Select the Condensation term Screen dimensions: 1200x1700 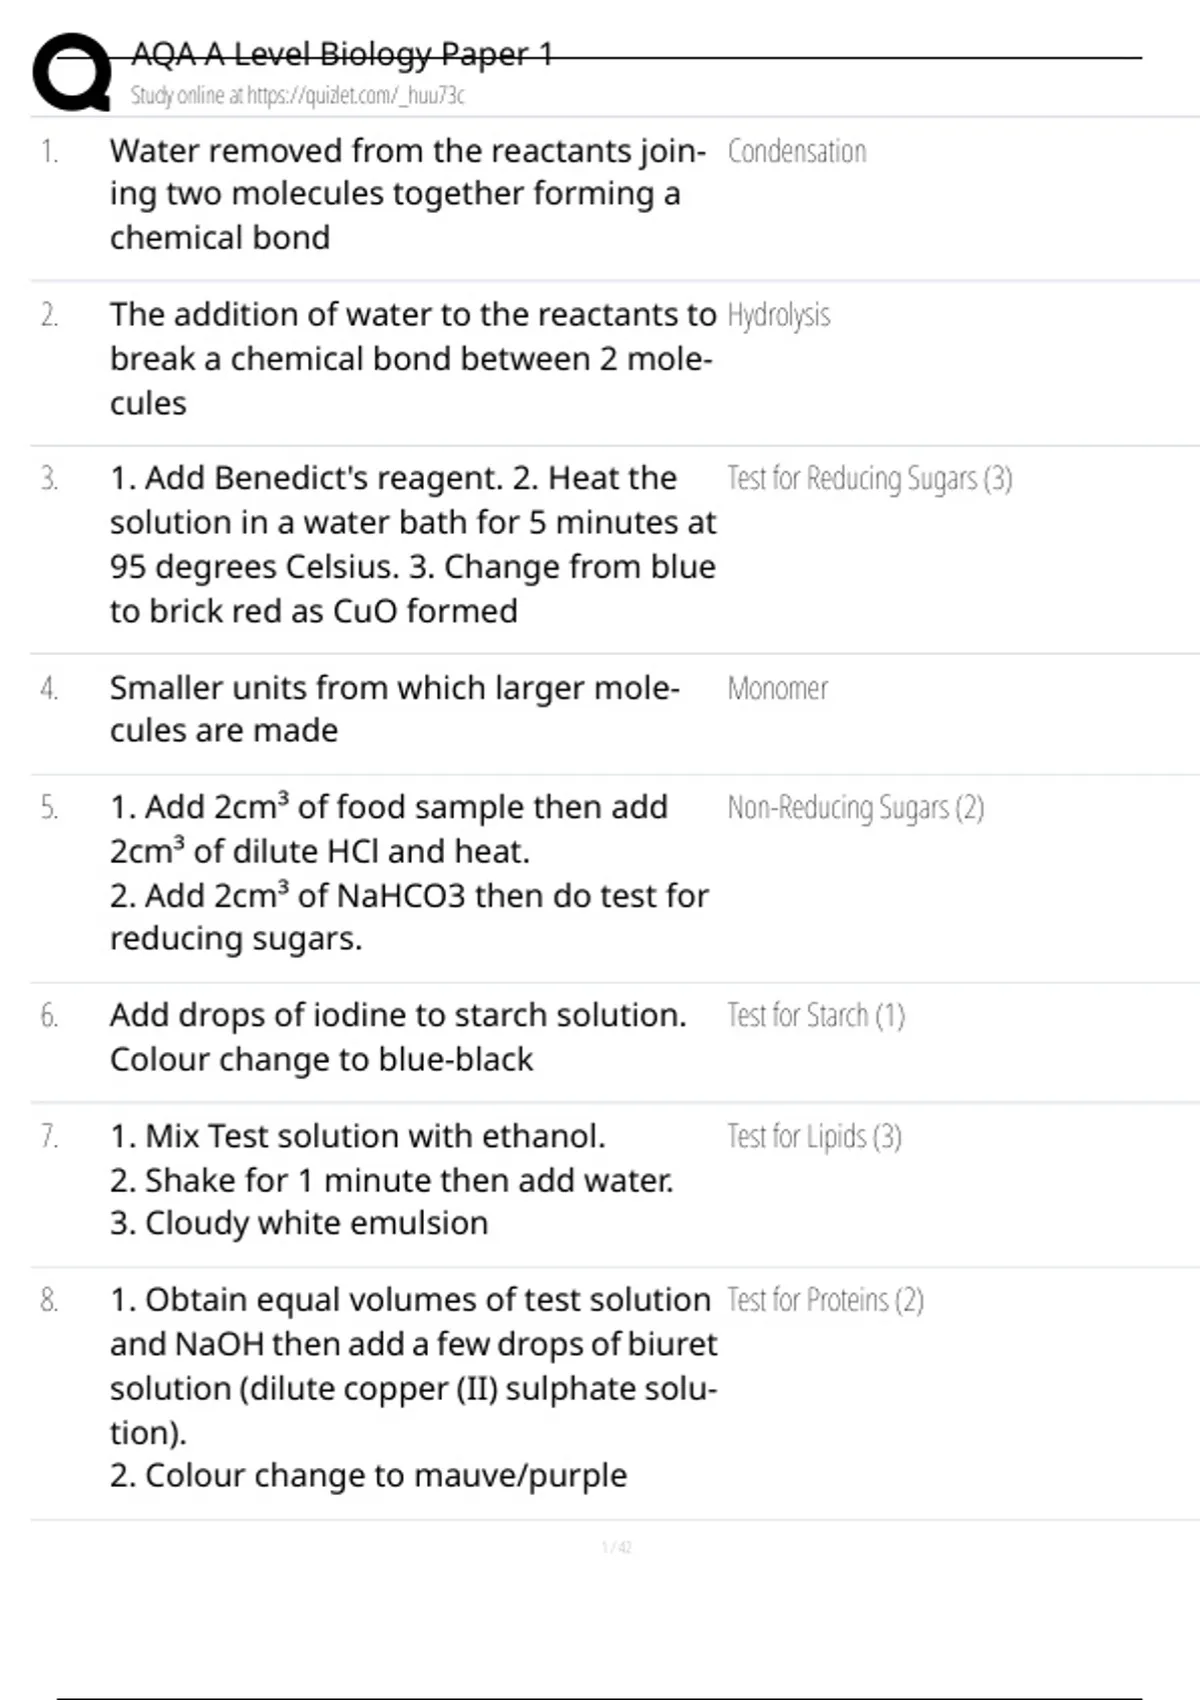796,151
